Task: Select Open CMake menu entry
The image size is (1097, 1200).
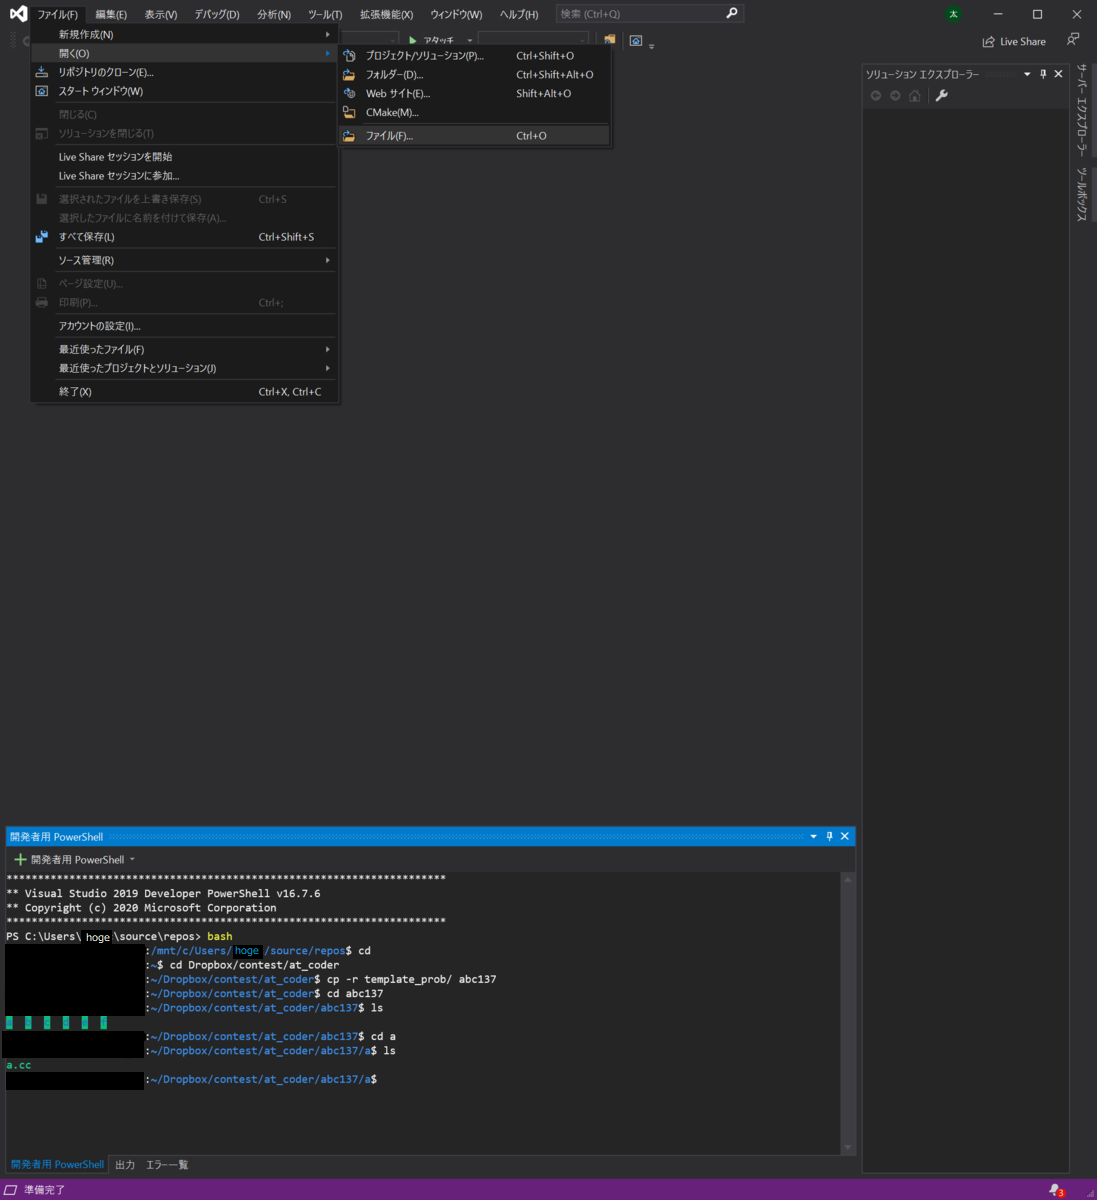Action: (x=475, y=113)
